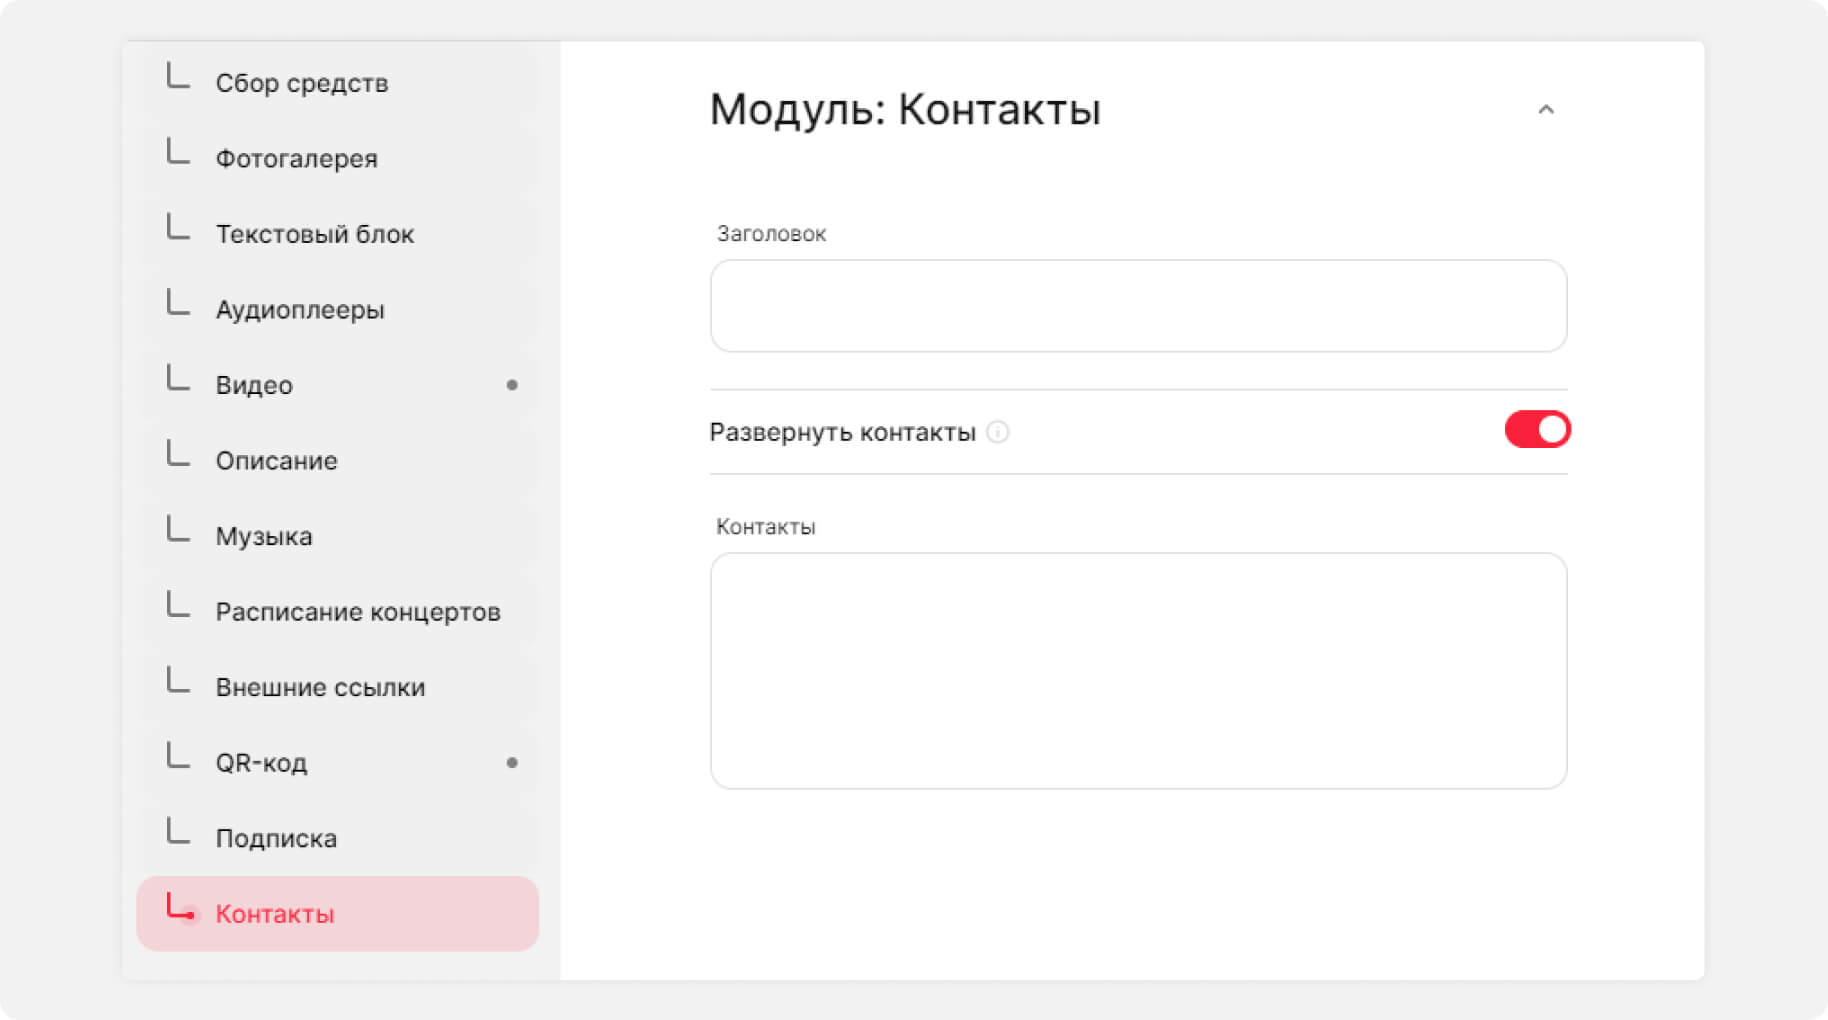Select "Внешние ссылки" in the sidebar
The image size is (1828, 1020).
coord(320,688)
